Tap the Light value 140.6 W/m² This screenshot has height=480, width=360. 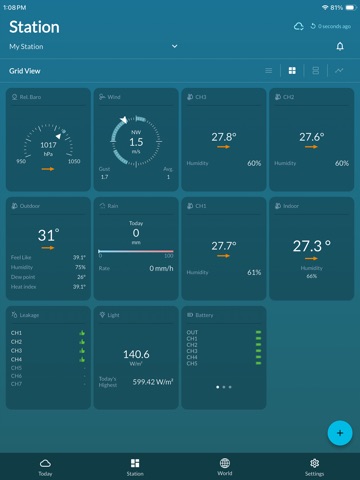[x=136, y=357]
